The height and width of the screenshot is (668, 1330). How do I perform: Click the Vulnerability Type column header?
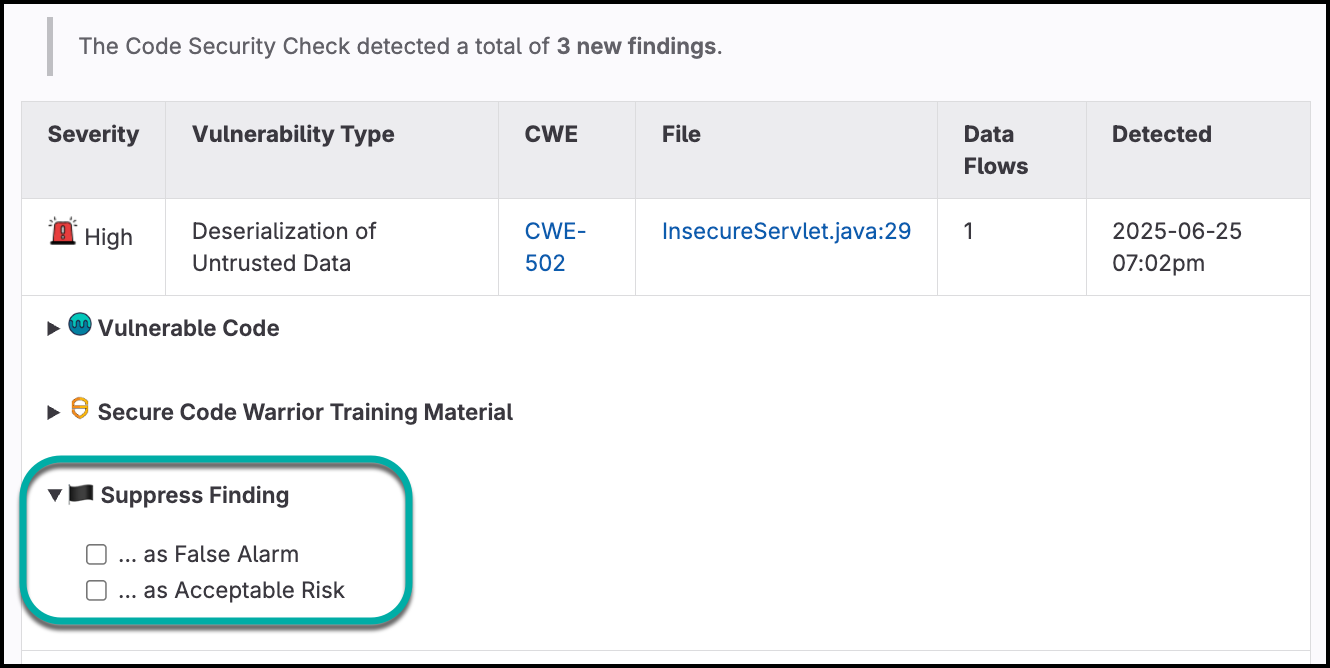point(293,134)
